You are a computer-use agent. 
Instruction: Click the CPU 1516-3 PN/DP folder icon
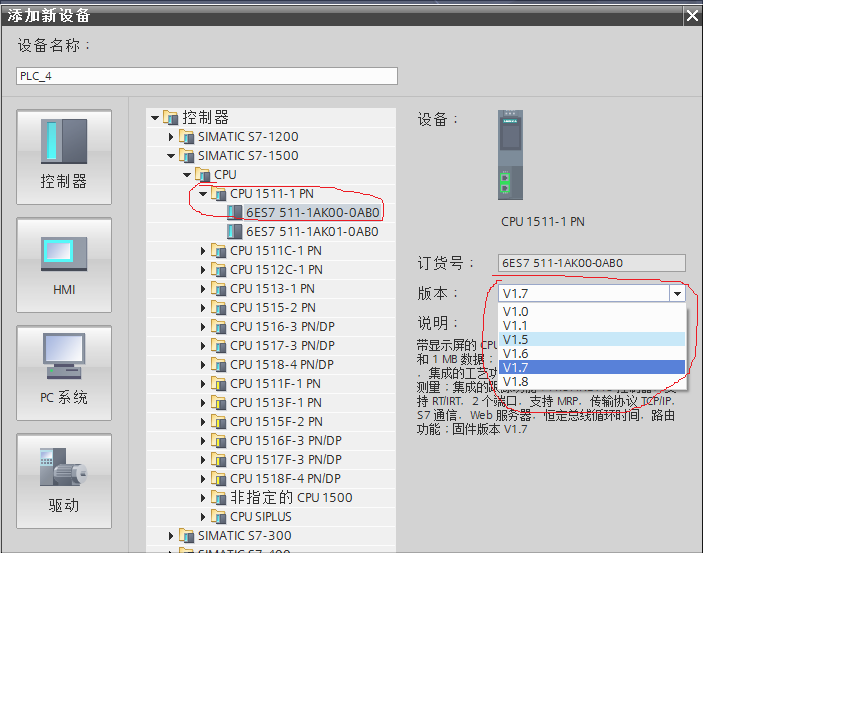coord(218,327)
